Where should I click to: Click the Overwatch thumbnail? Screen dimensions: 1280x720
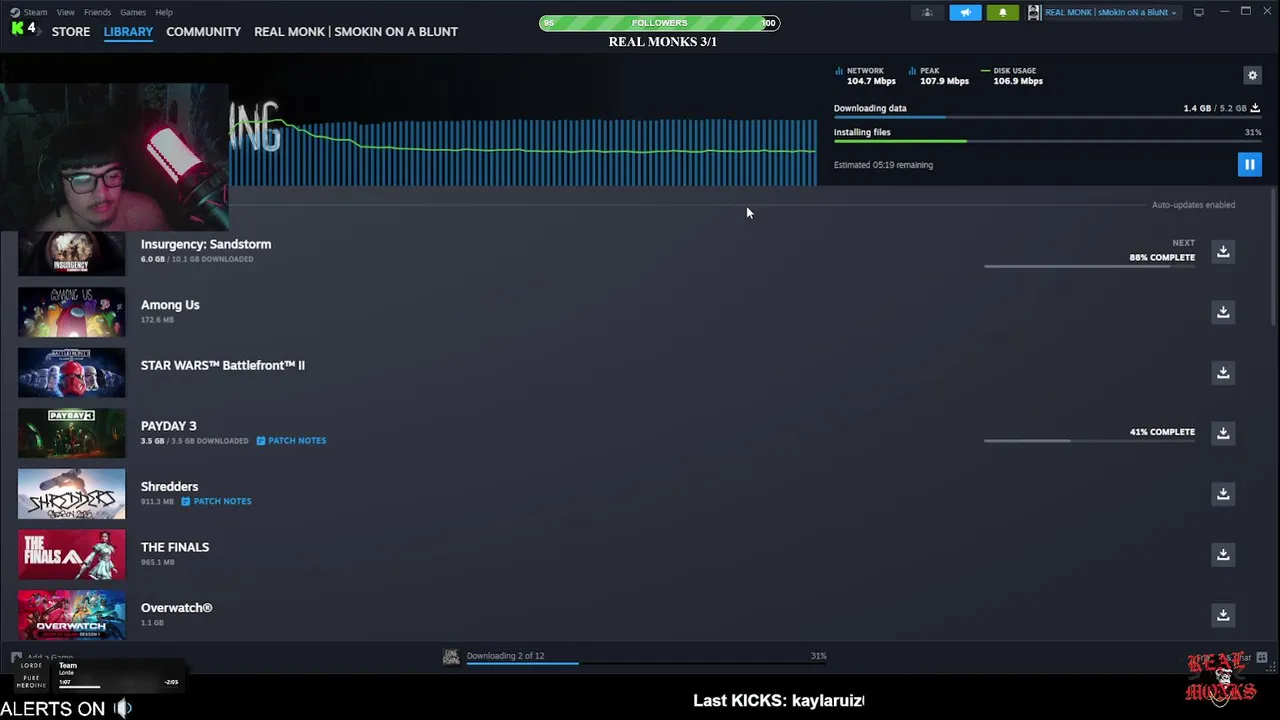pos(72,615)
